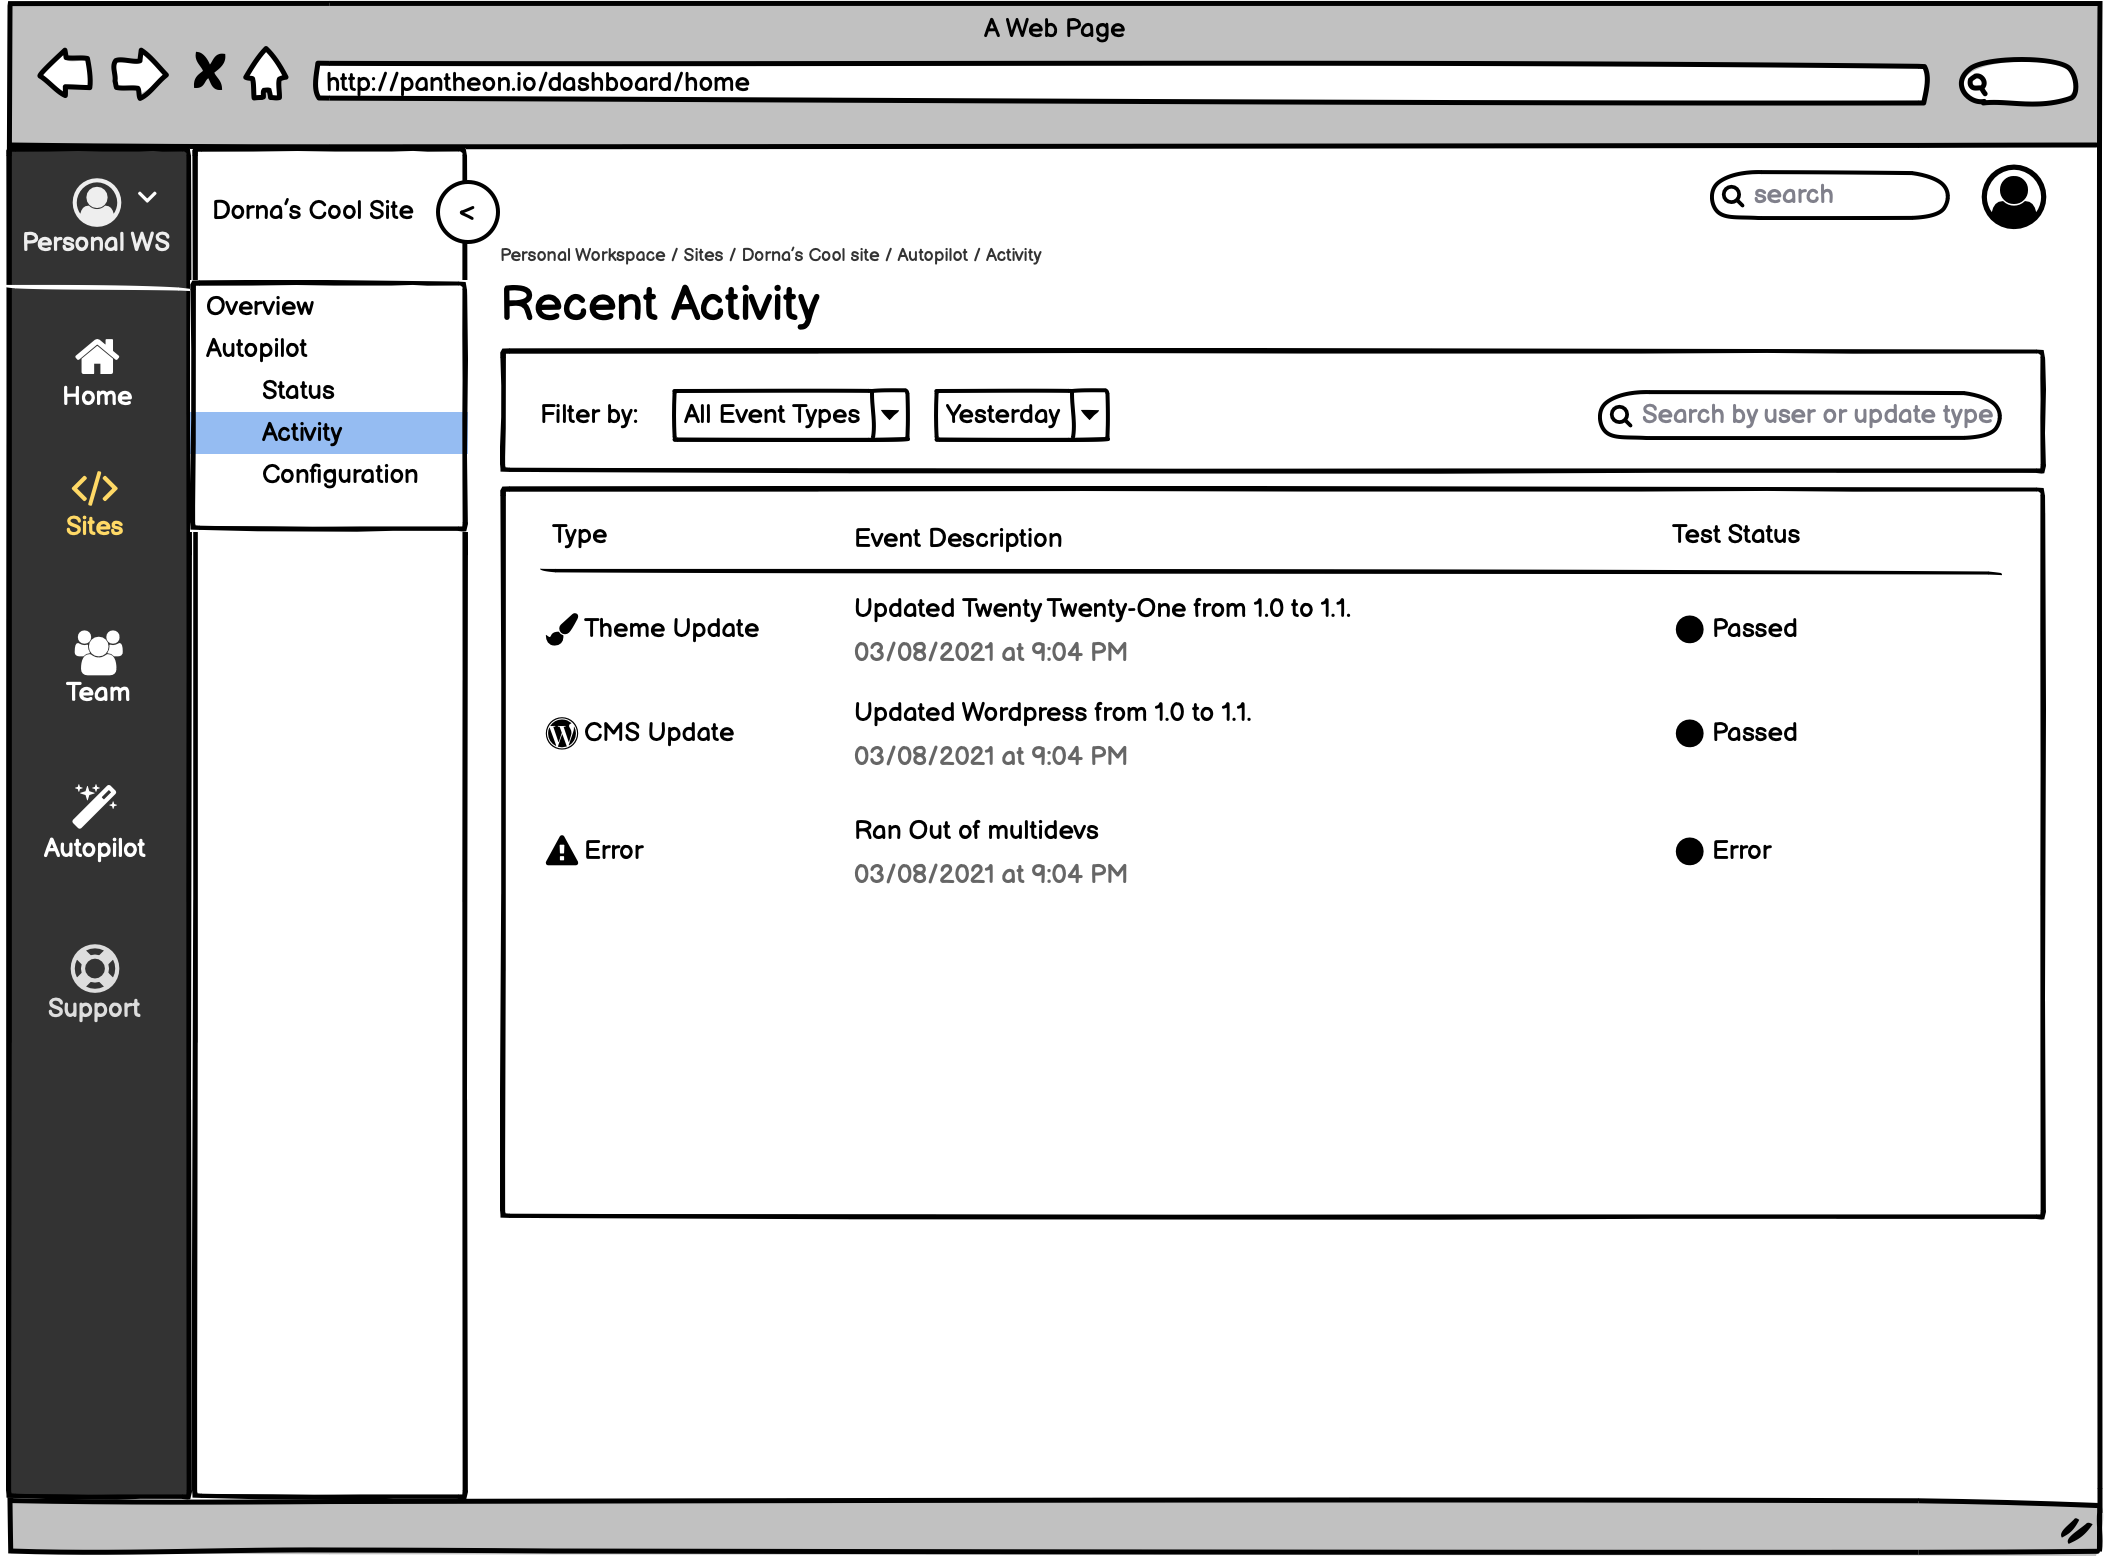The height and width of the screenshot is (1556, 2104).
Task: Select Configuration in Autopilot submenu
Action: point(340,474)
